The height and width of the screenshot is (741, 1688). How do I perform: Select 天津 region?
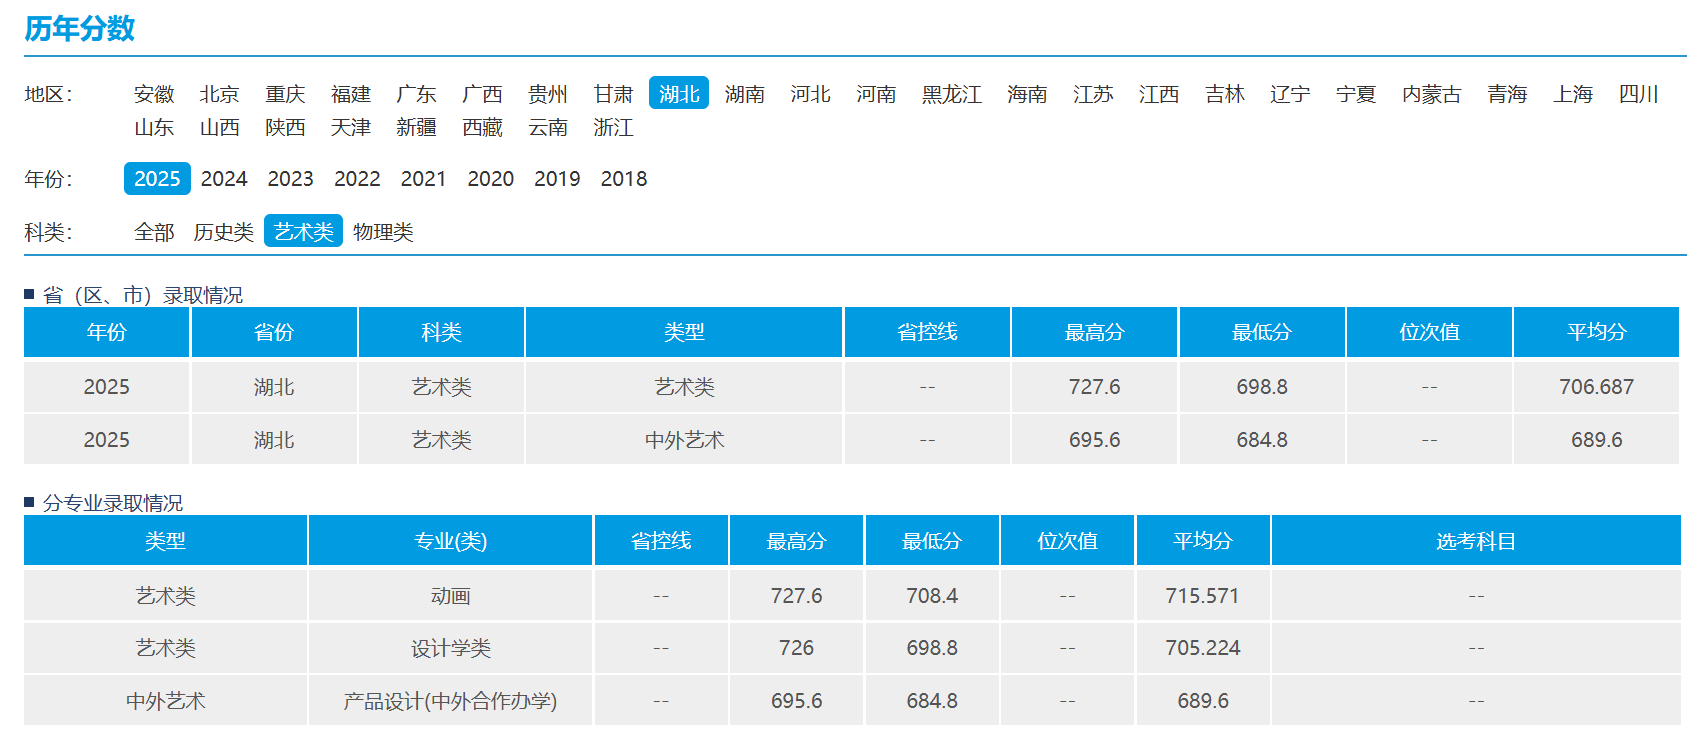click(351, 128)
